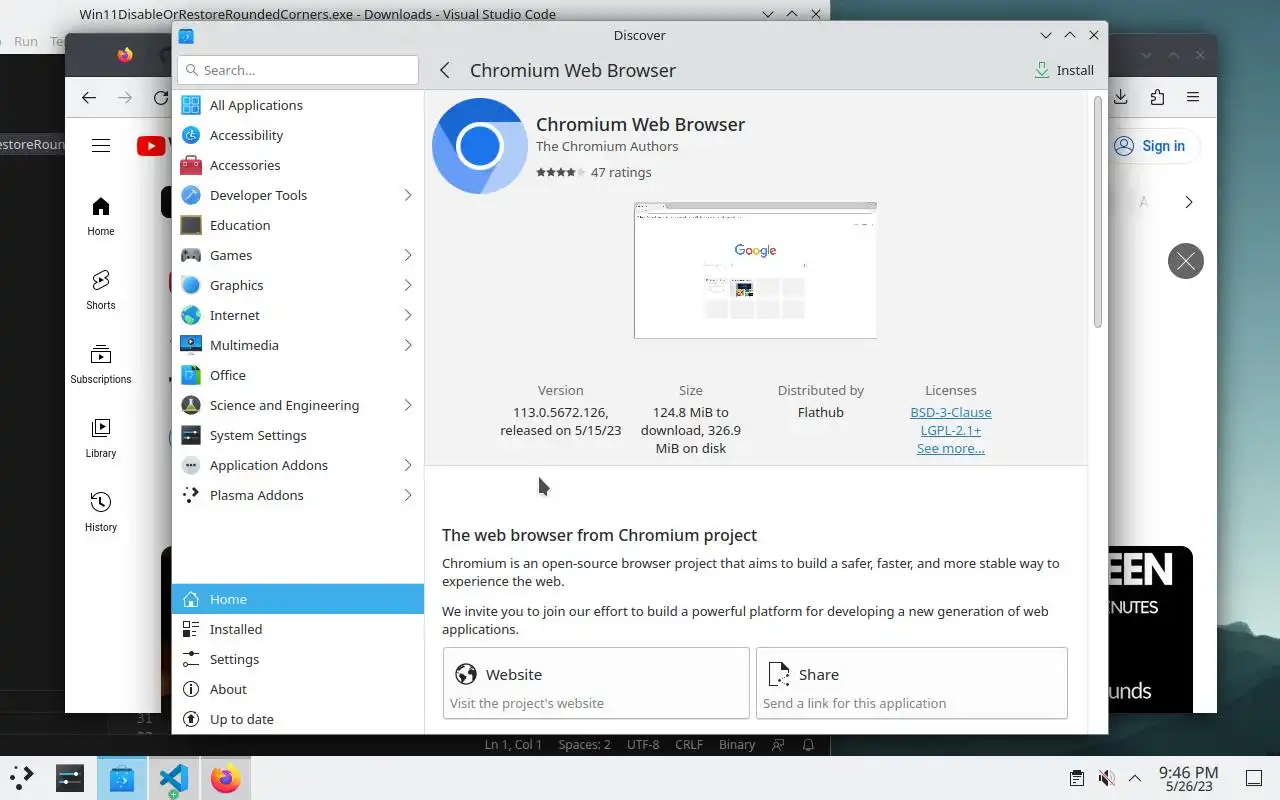Open YouTube hamburger menu in Firefox

pos(101,146)
